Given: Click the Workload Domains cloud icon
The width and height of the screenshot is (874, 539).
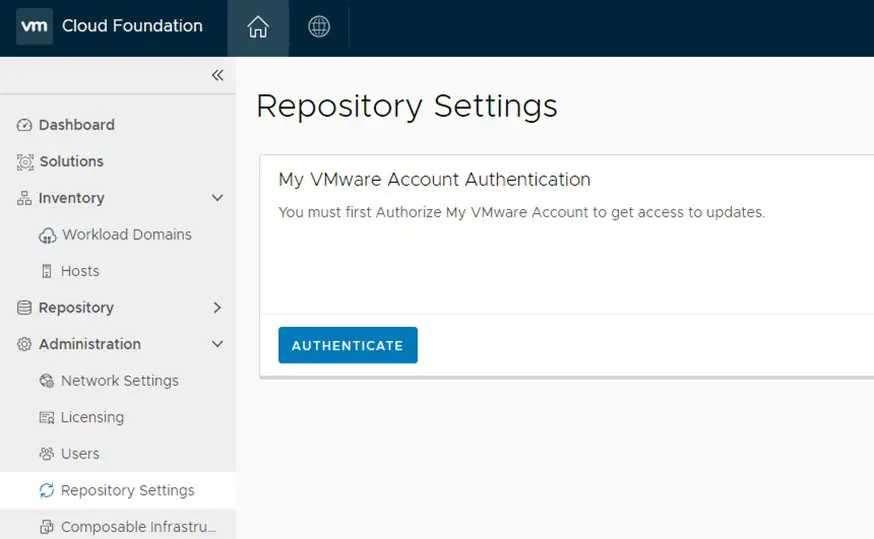Looking at the screenshot, I should point(47,235).
